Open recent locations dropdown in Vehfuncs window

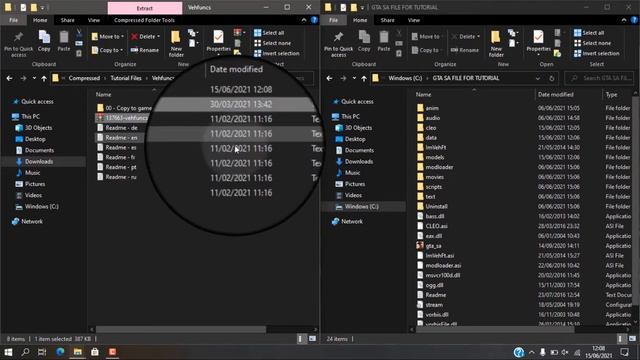click(x=34, y=78)
